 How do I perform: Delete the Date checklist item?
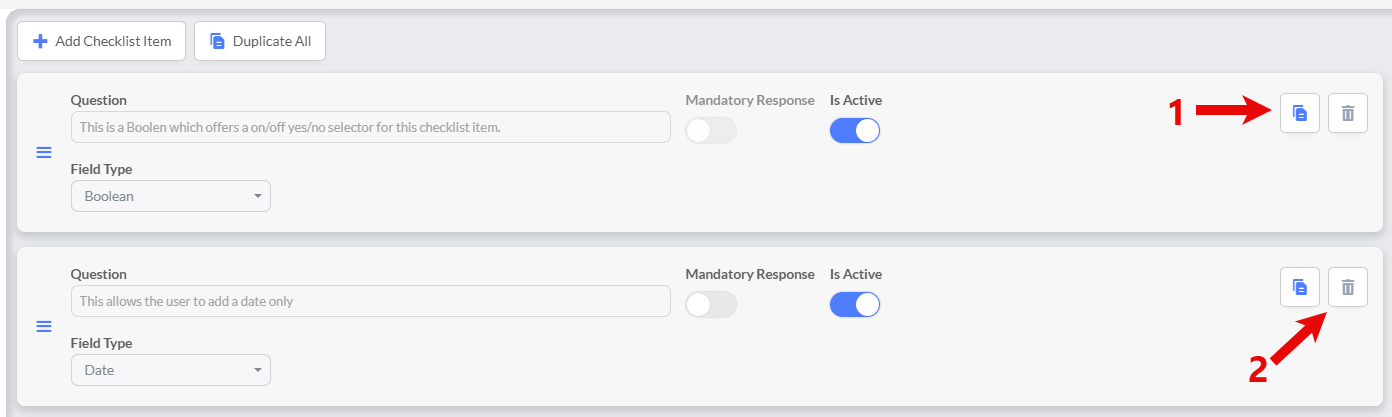click(x=1347, y=287)
